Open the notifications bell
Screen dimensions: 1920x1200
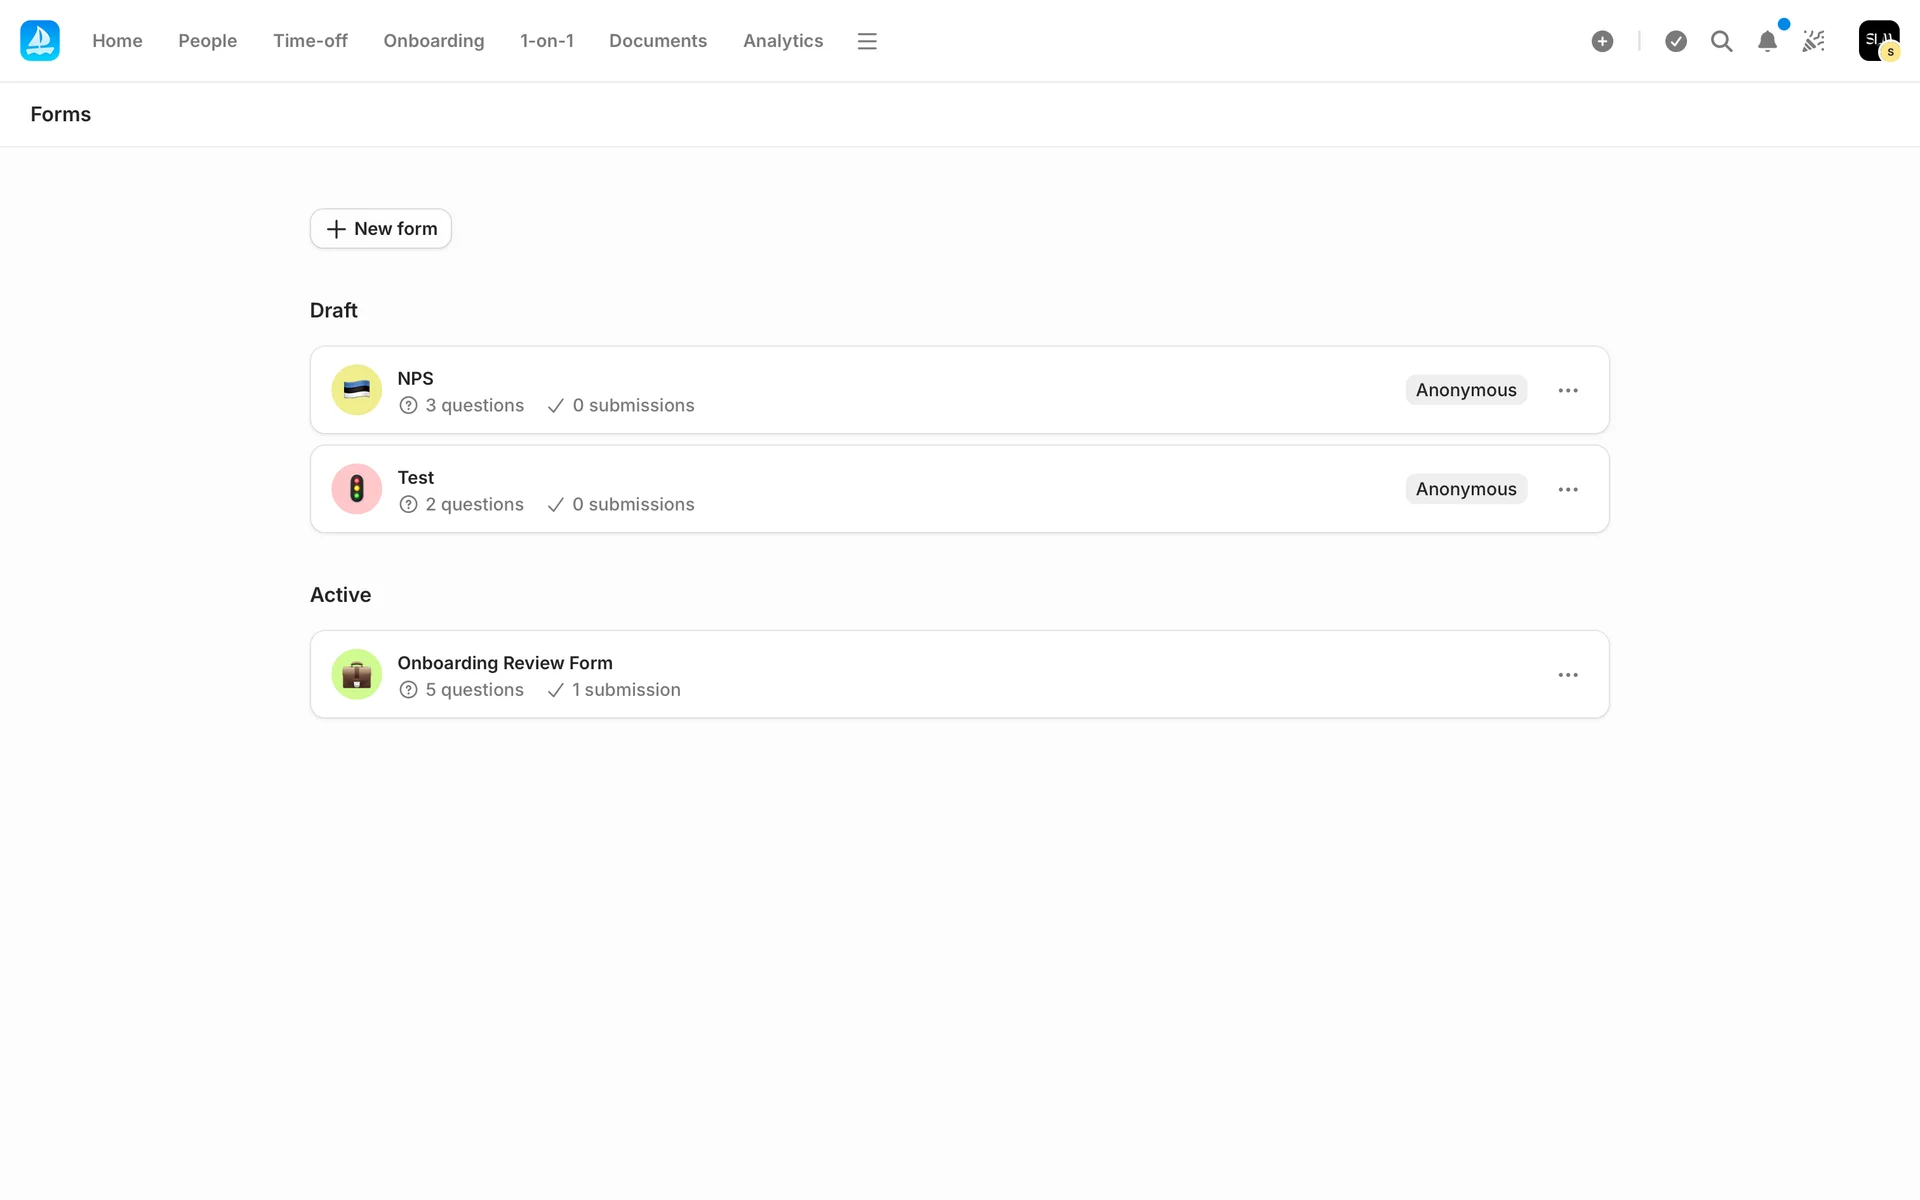1767,41
